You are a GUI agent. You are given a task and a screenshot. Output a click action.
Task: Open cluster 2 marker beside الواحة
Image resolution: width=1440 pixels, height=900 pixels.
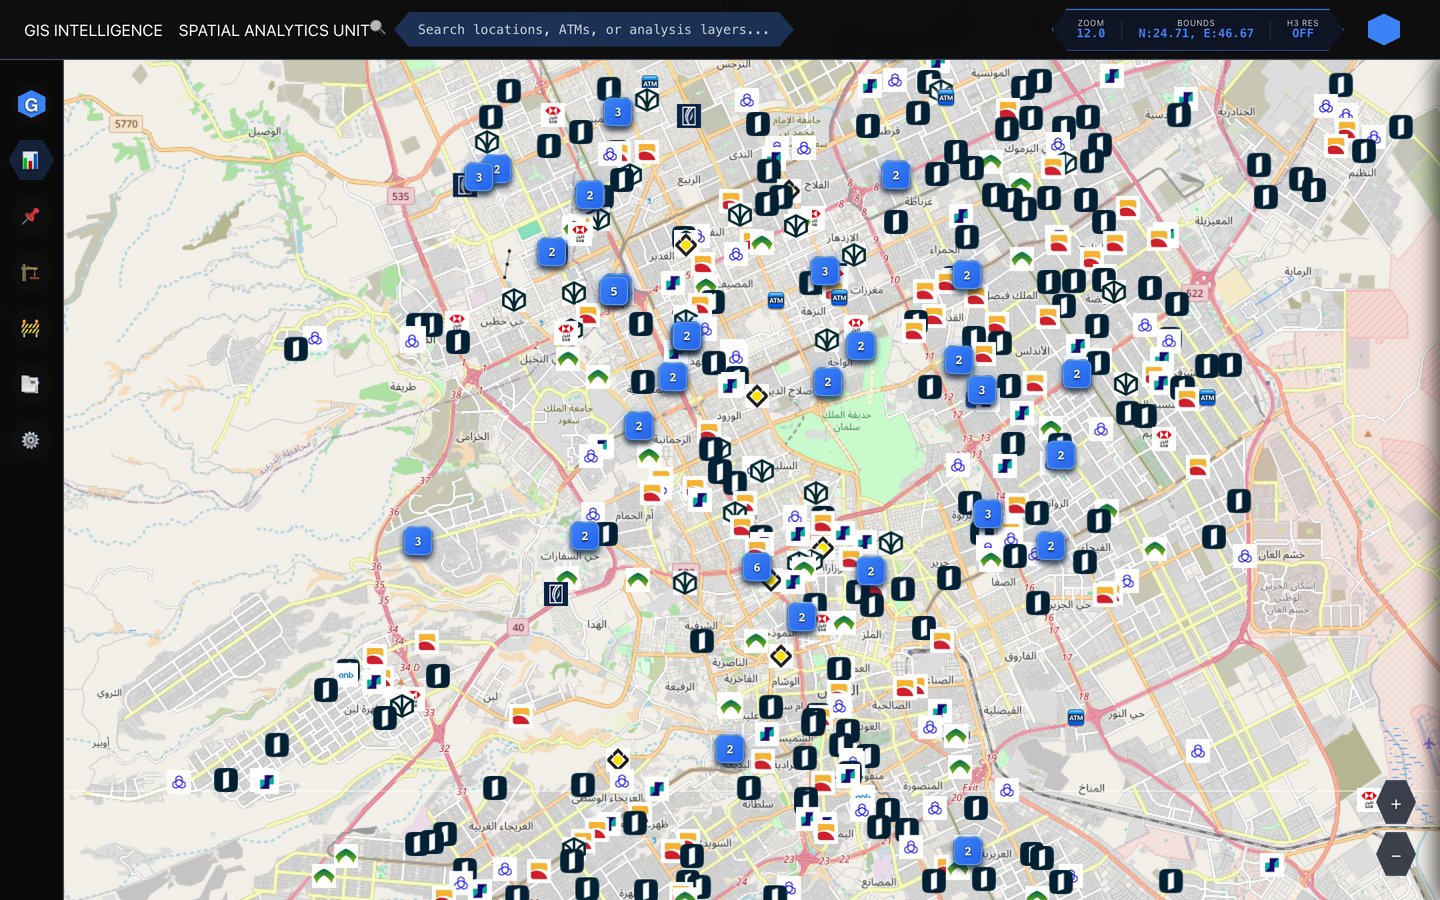(861, 346)
